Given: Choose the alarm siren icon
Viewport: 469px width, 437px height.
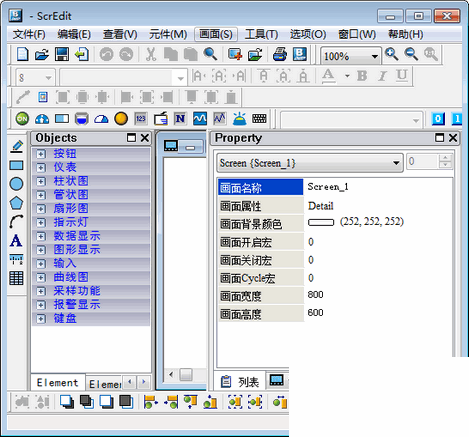Looking at the screenshot, I should point(239,119).
